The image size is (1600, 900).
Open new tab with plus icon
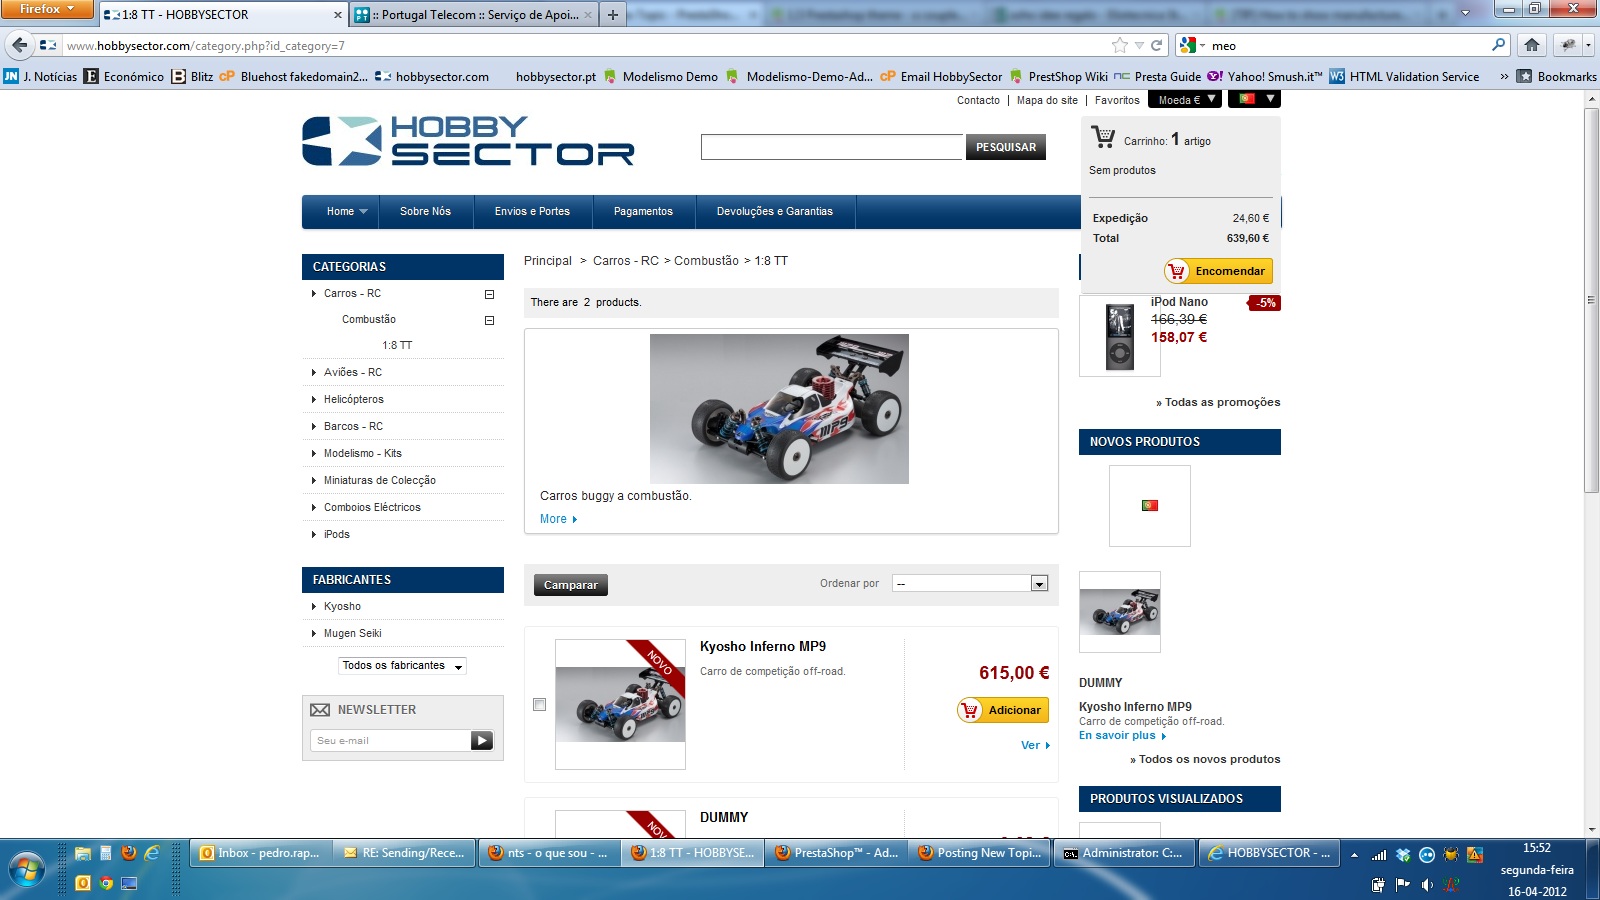tap(613, 15)
